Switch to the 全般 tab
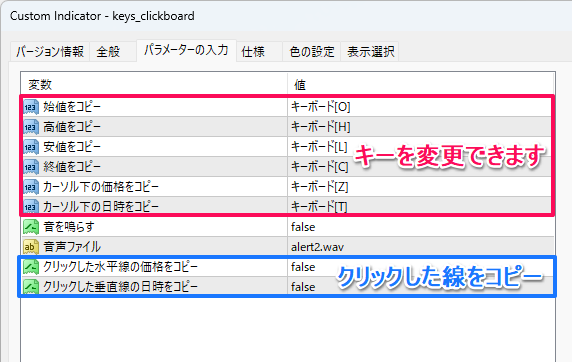This screenshot has height=362, width=572. 113,51
